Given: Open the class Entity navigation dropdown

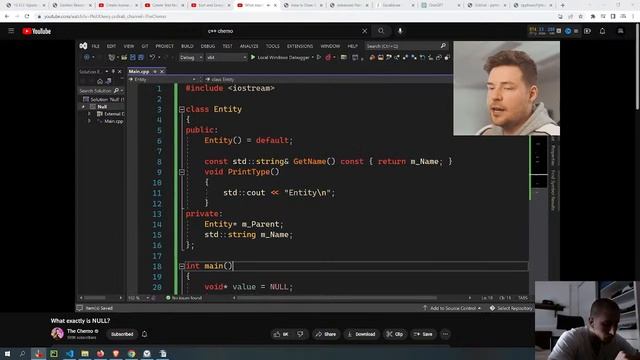Looking at the screenshot, I should click(x=327, y=80).
